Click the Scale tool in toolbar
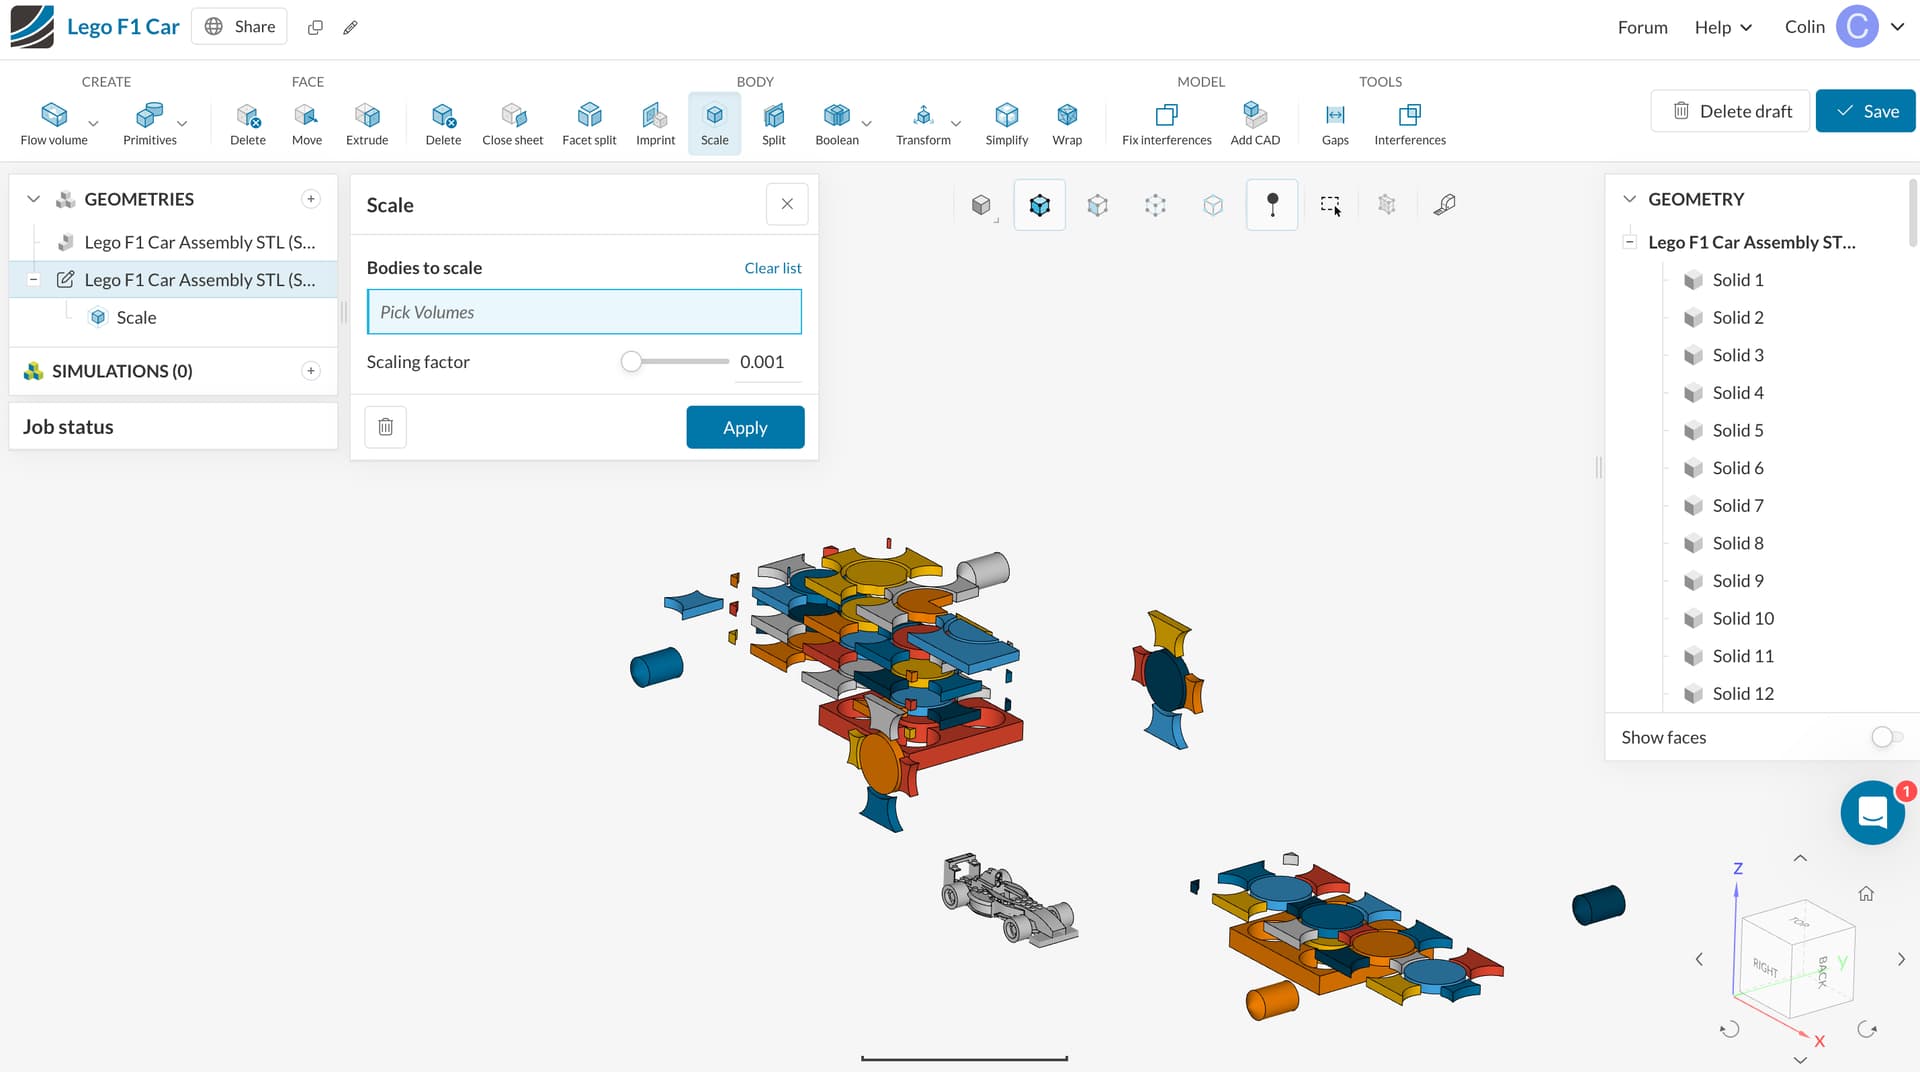Viewport: 1920px width, 1072px height. 714,123
